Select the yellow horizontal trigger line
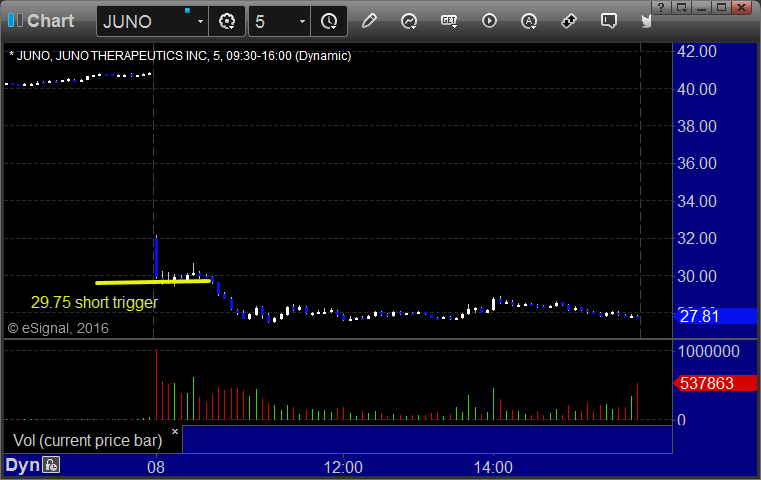This screenshot has height=480, width=761. pos(153,281)
